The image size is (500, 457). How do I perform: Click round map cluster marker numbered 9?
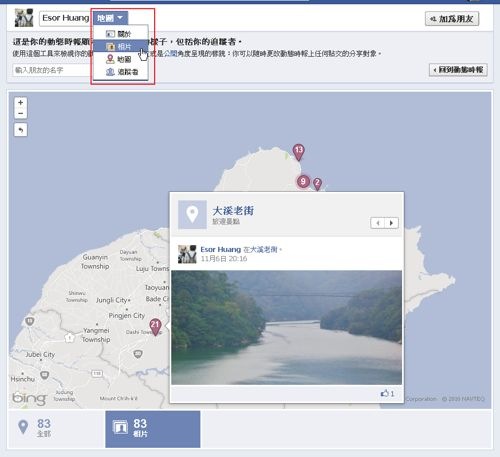[303, 181]
